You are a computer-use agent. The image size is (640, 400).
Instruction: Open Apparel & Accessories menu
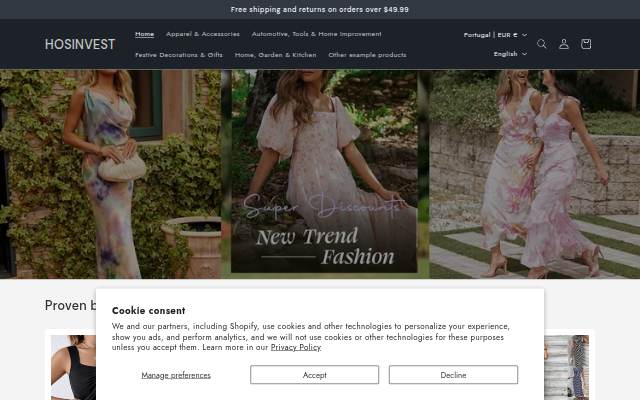click(203, 34)
